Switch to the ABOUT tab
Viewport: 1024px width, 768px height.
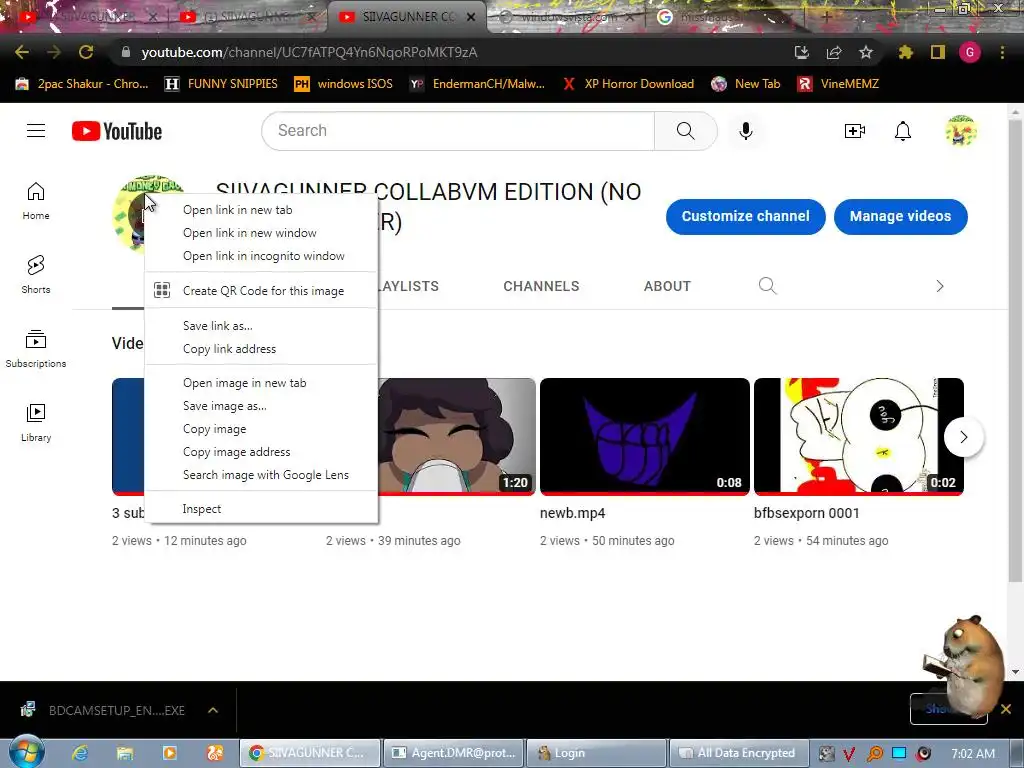[x=667, y=286]
